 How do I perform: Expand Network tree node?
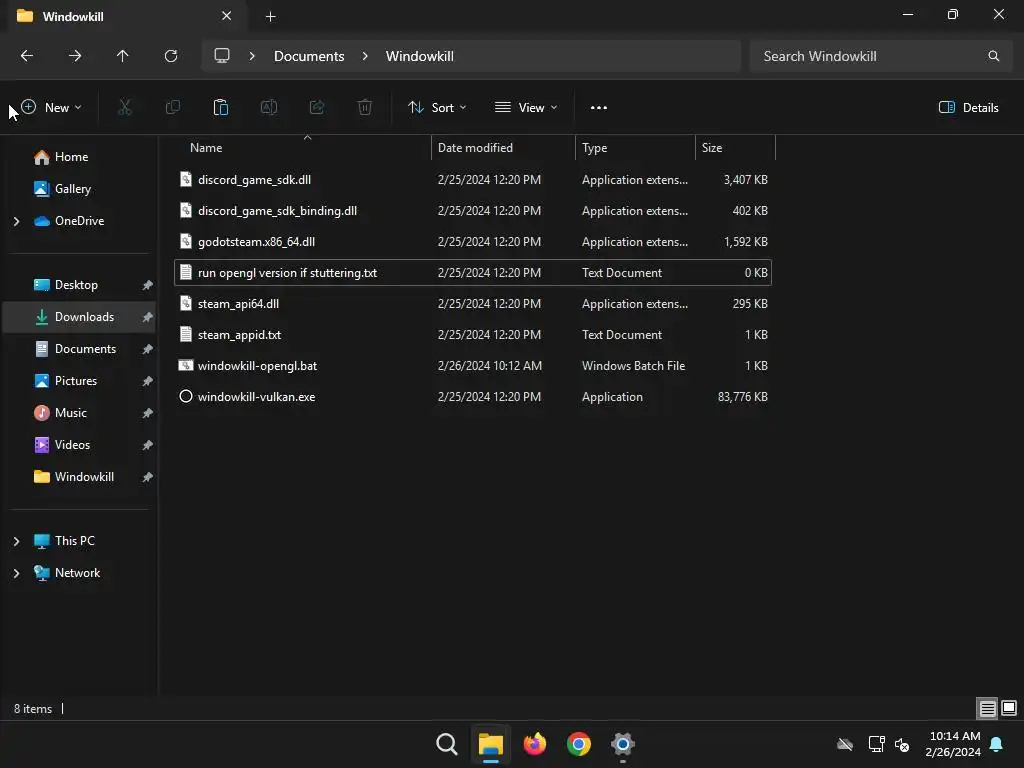(16, 573)
